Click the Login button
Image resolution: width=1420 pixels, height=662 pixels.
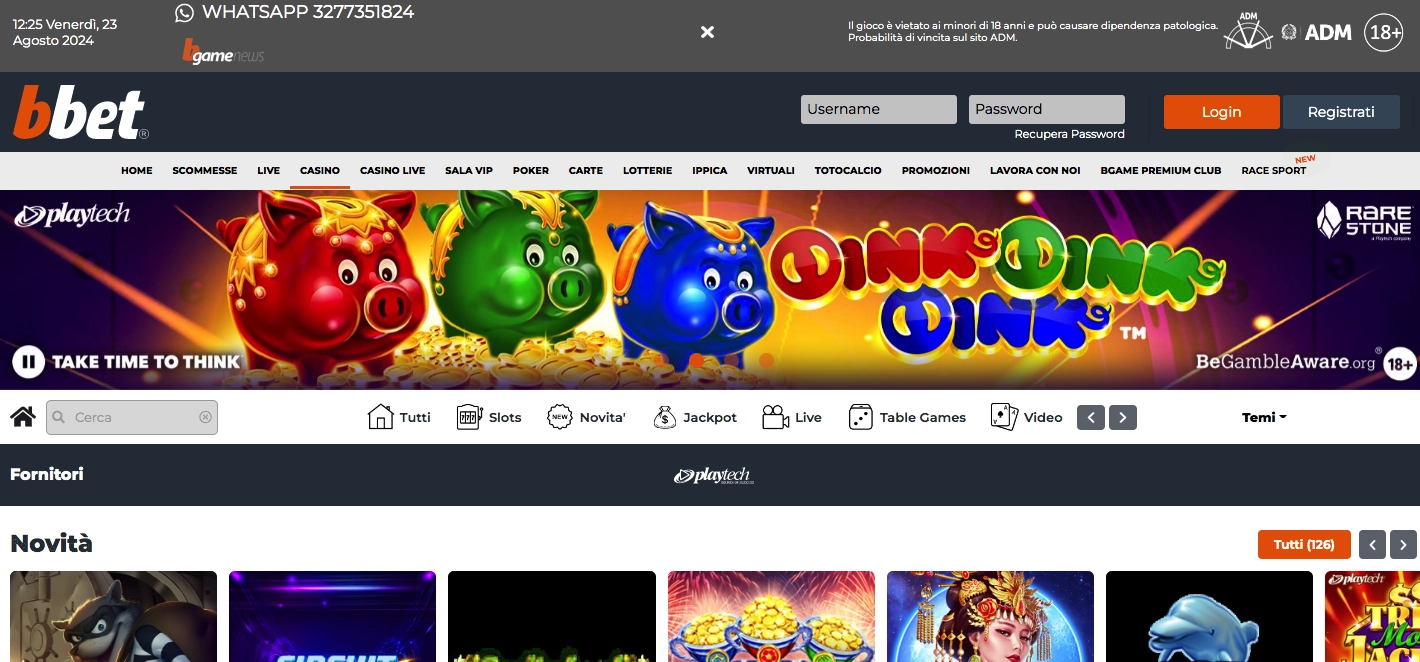pyautogui.click(x=1221, y=112)
